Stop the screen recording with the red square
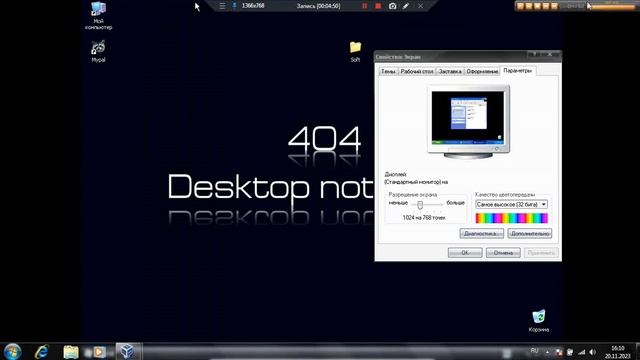Screen dimensions: 640x360 tap(378, 6)
